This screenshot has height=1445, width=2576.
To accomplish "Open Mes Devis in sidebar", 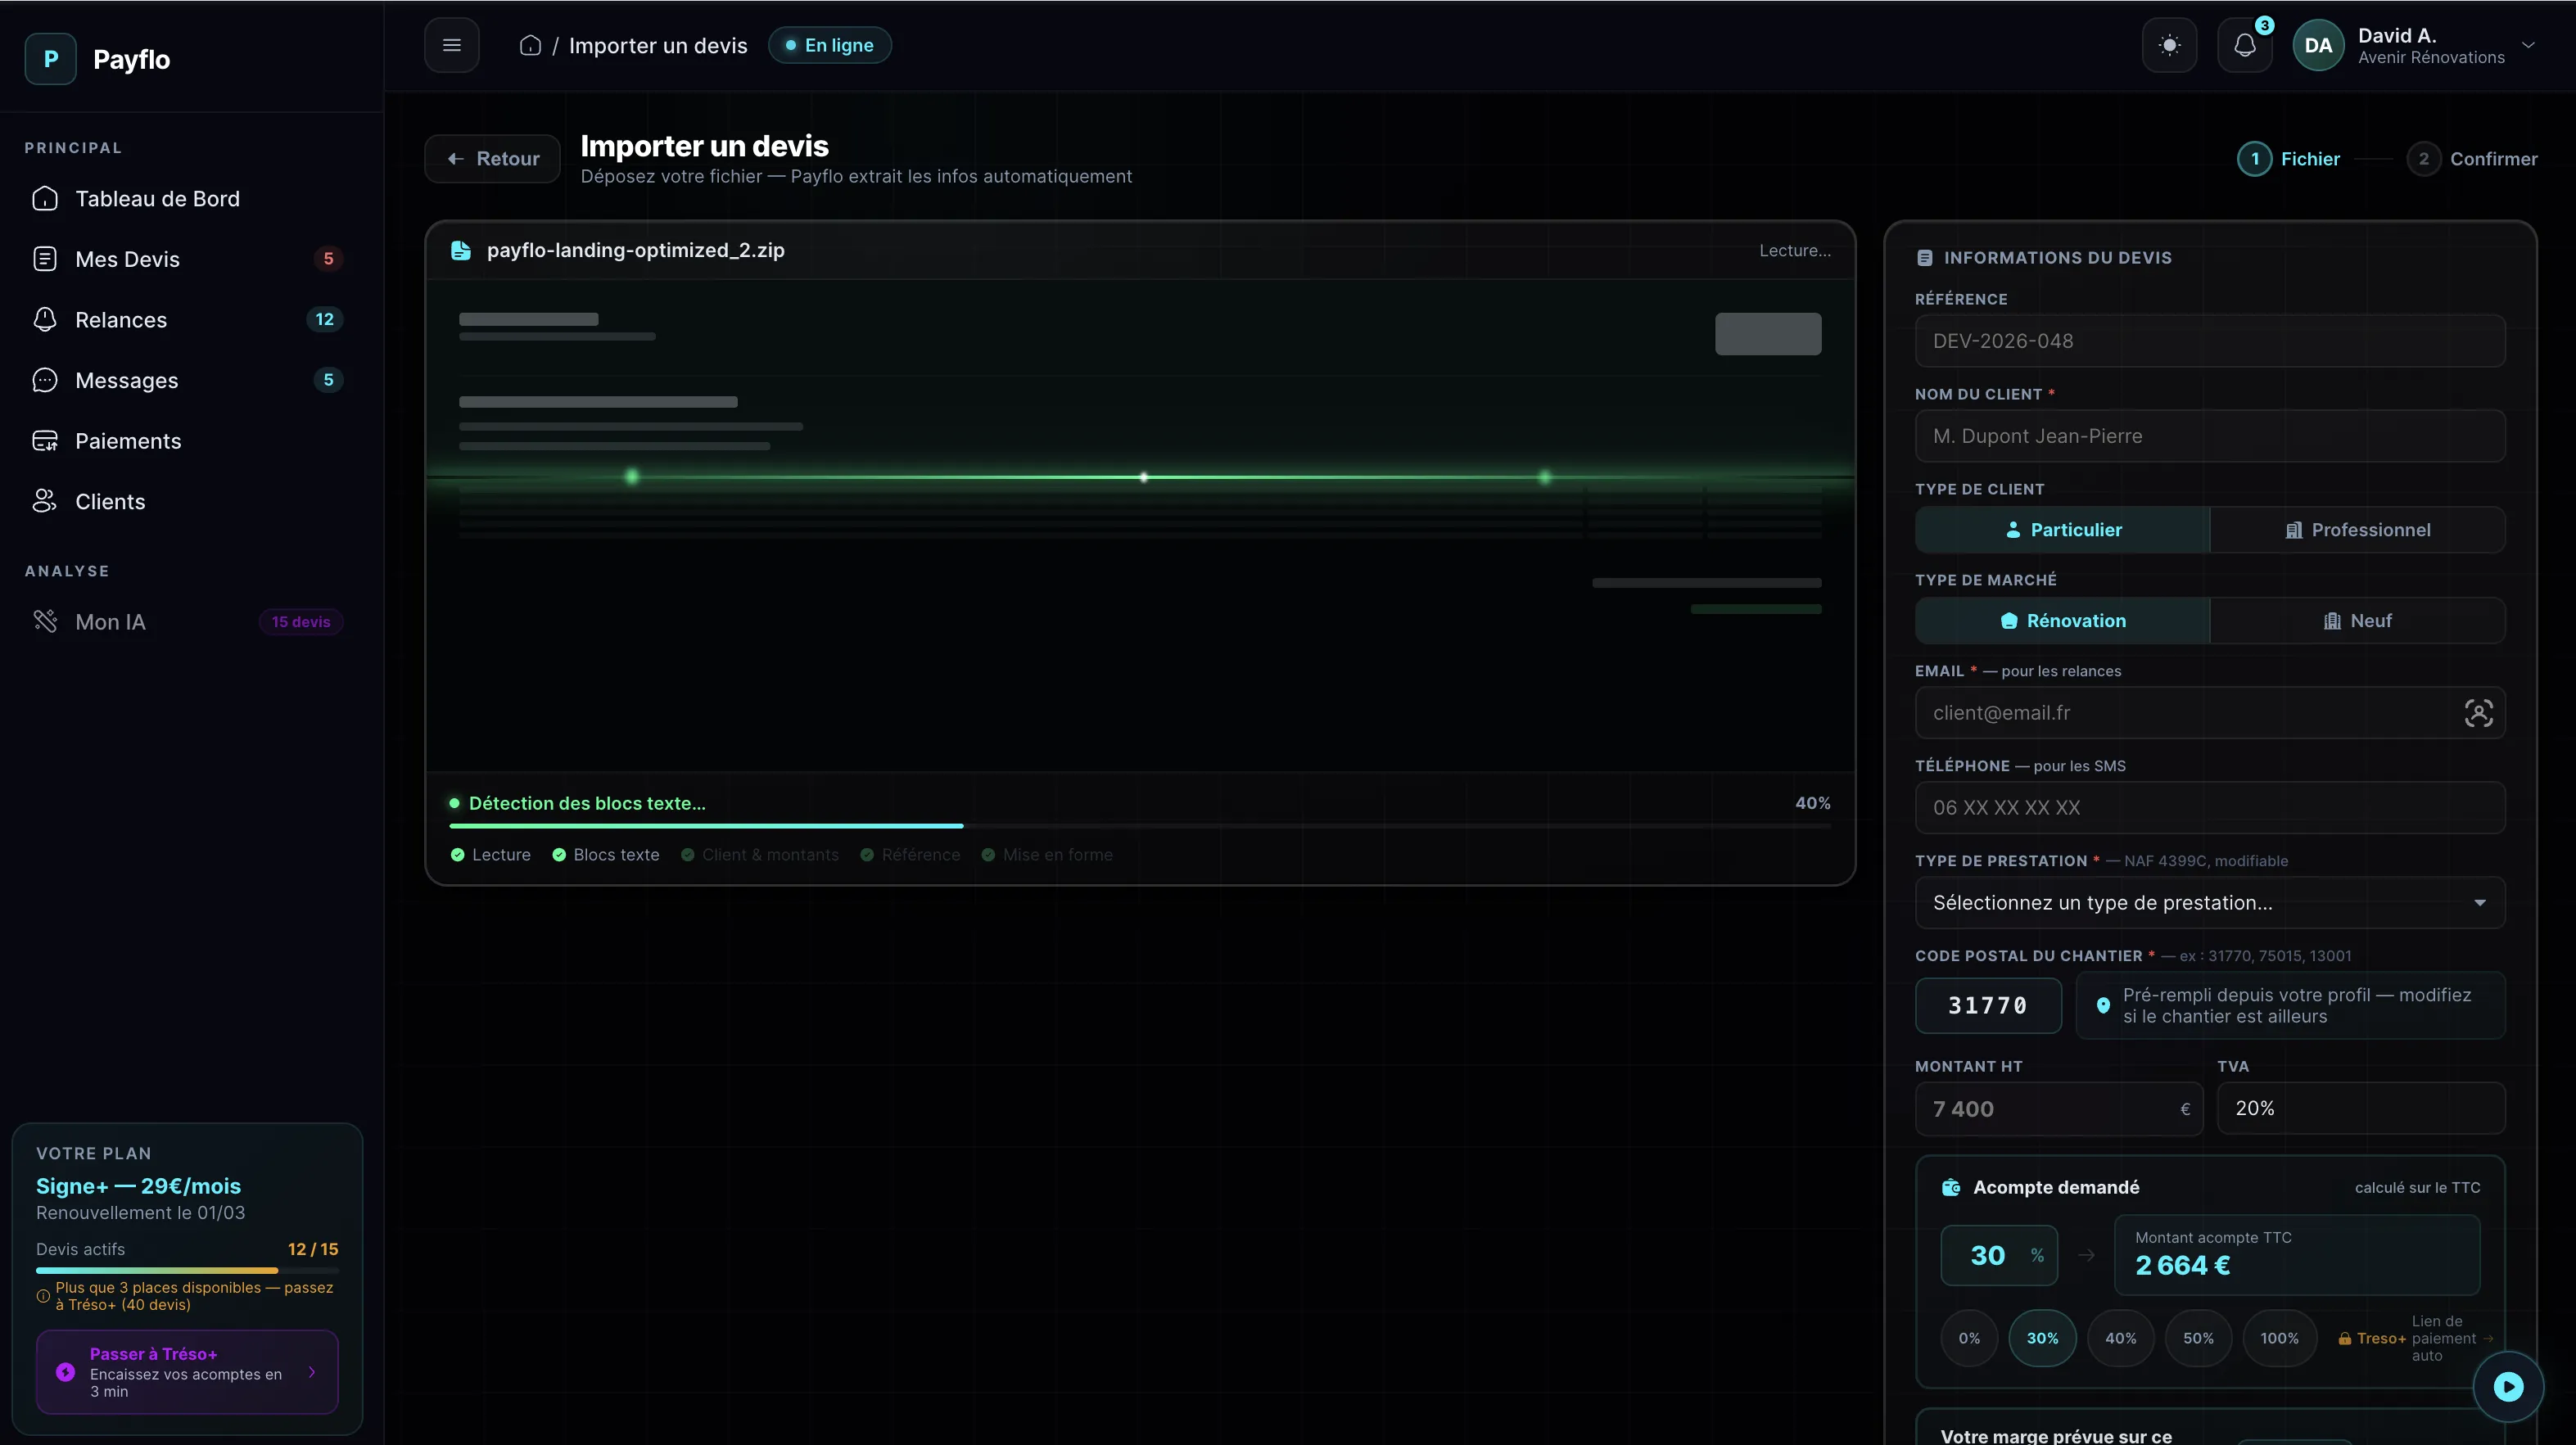I will 128,259.
